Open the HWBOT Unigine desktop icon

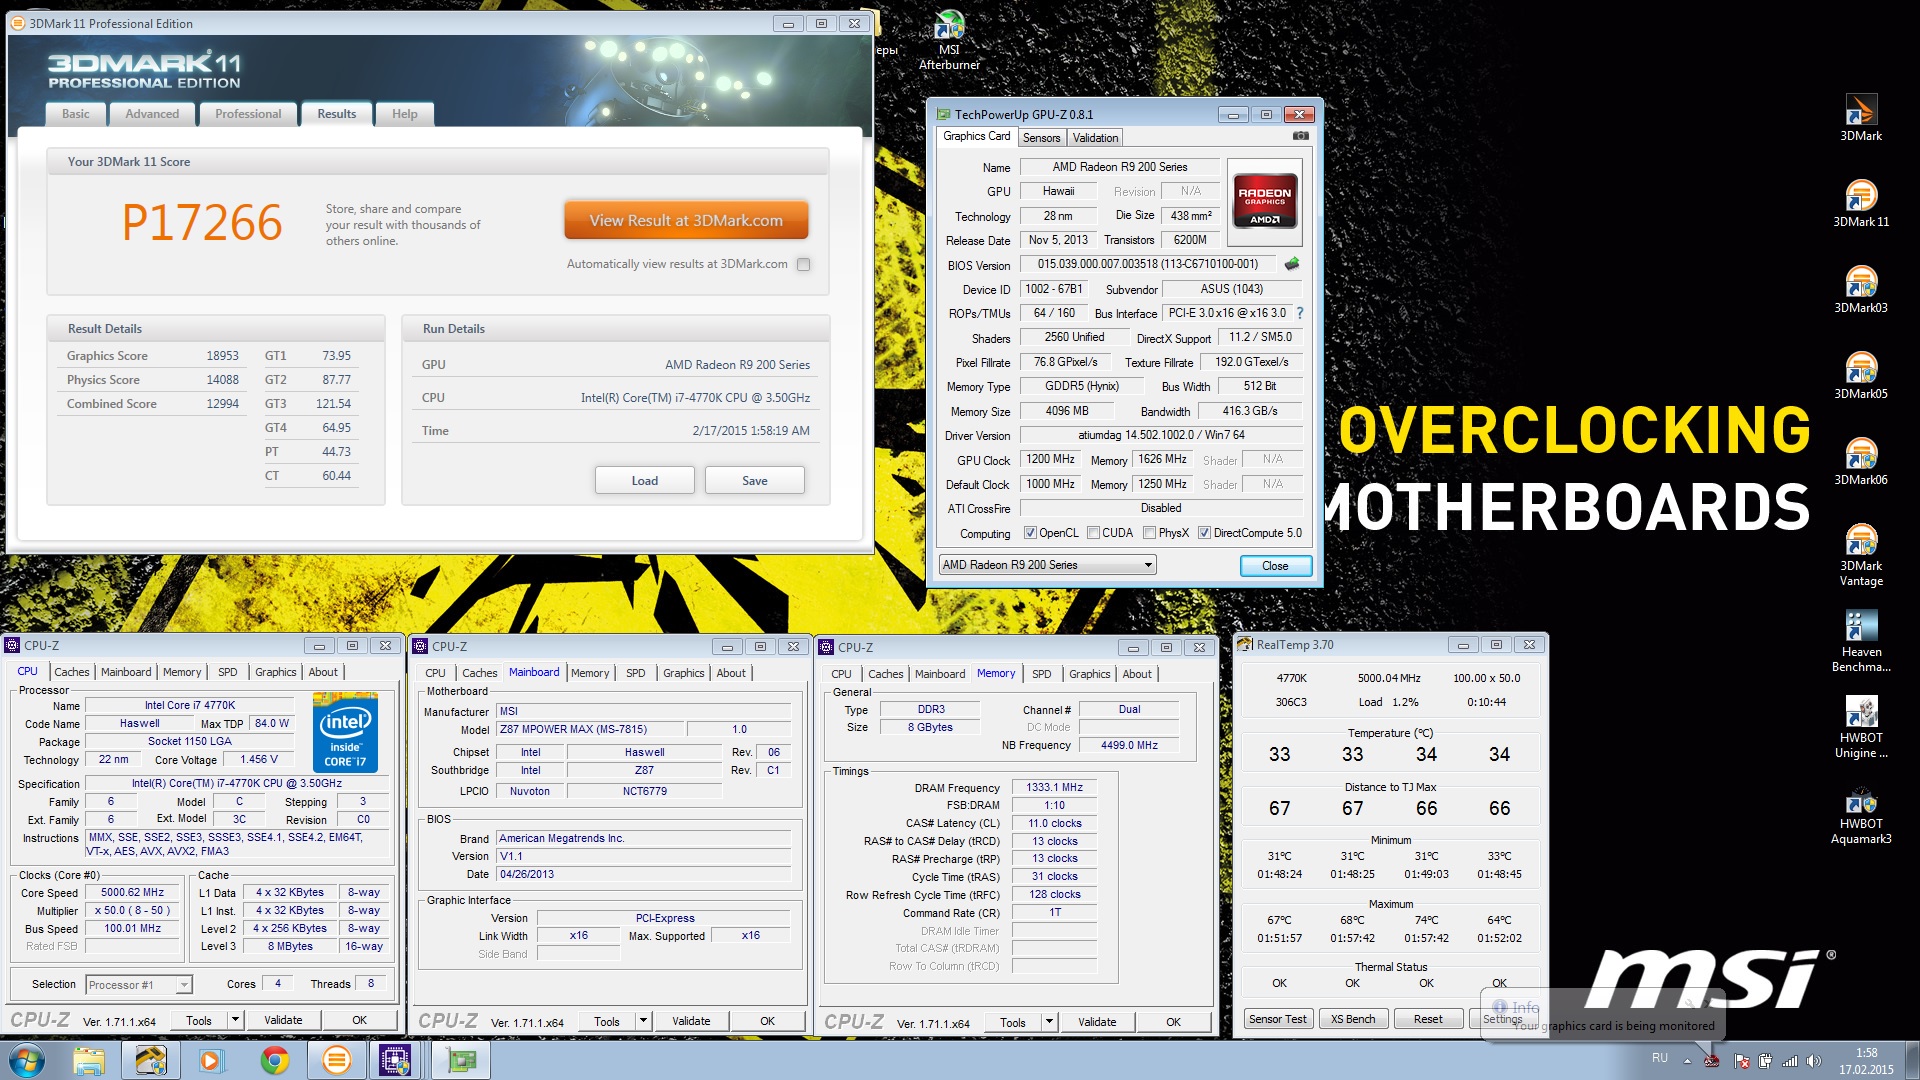click(1860, 727)
